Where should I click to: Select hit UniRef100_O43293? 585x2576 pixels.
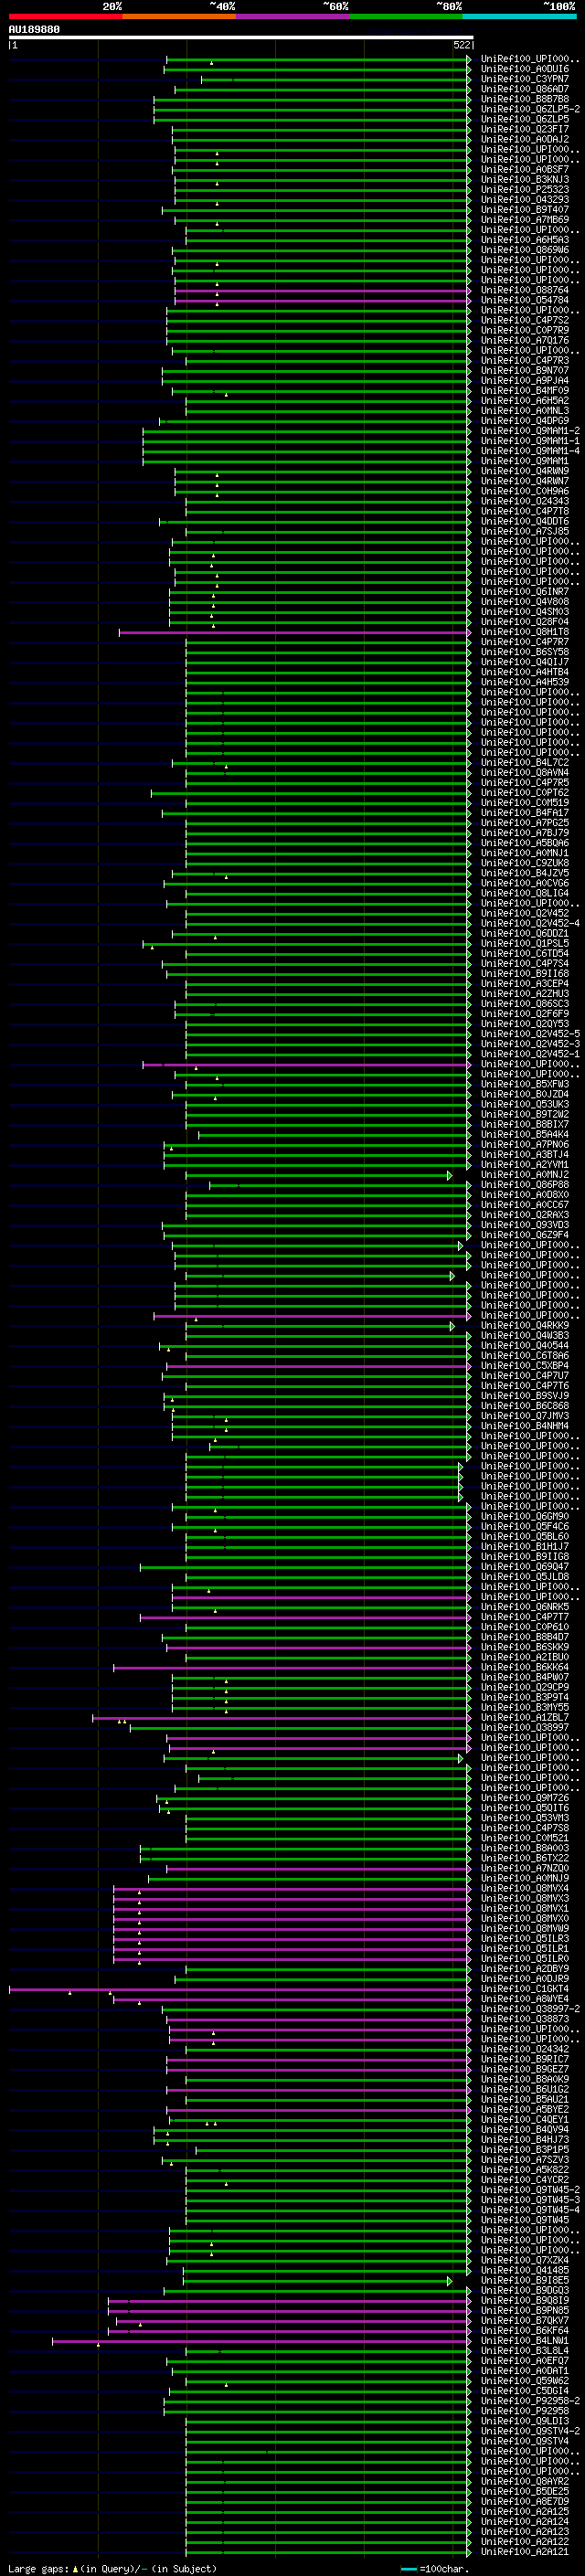(x=525, y=200)
